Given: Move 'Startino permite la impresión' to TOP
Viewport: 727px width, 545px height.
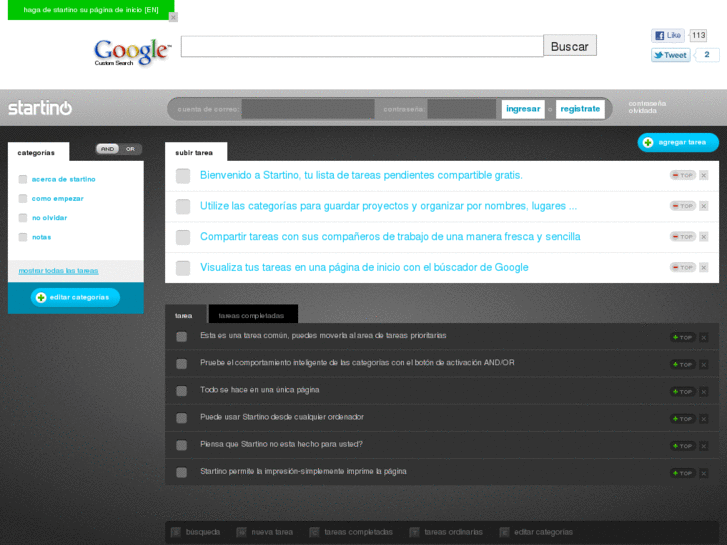Looking at the screenshot, I should click(682, 473).
